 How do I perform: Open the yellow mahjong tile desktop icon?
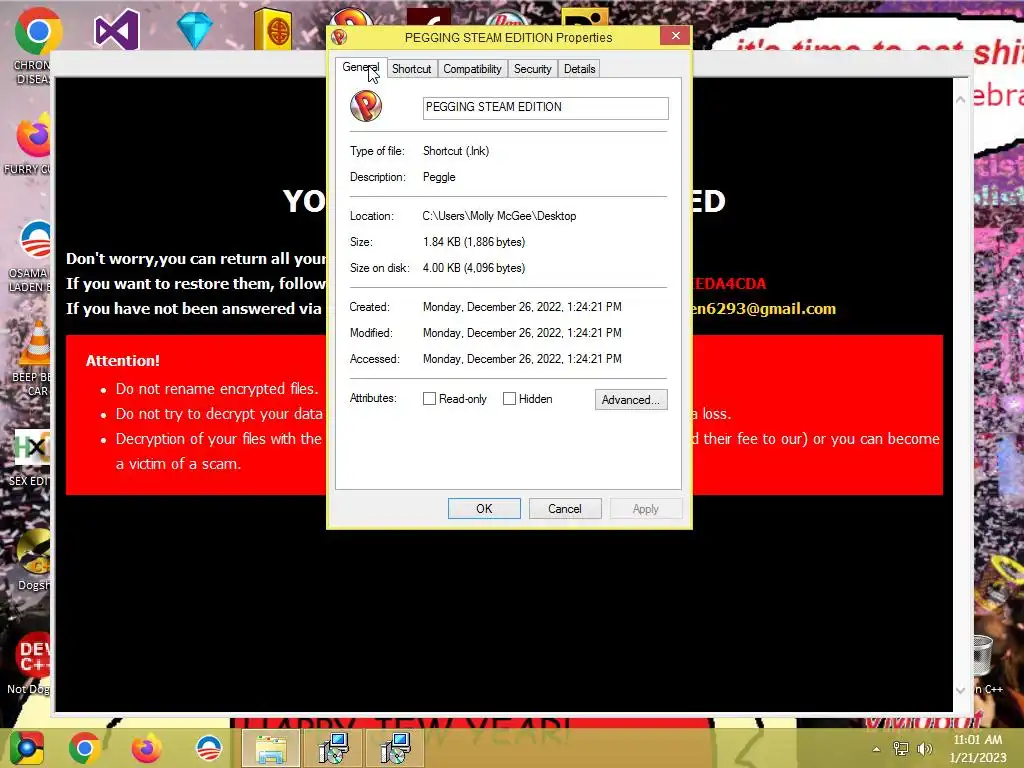coord(273,29)
